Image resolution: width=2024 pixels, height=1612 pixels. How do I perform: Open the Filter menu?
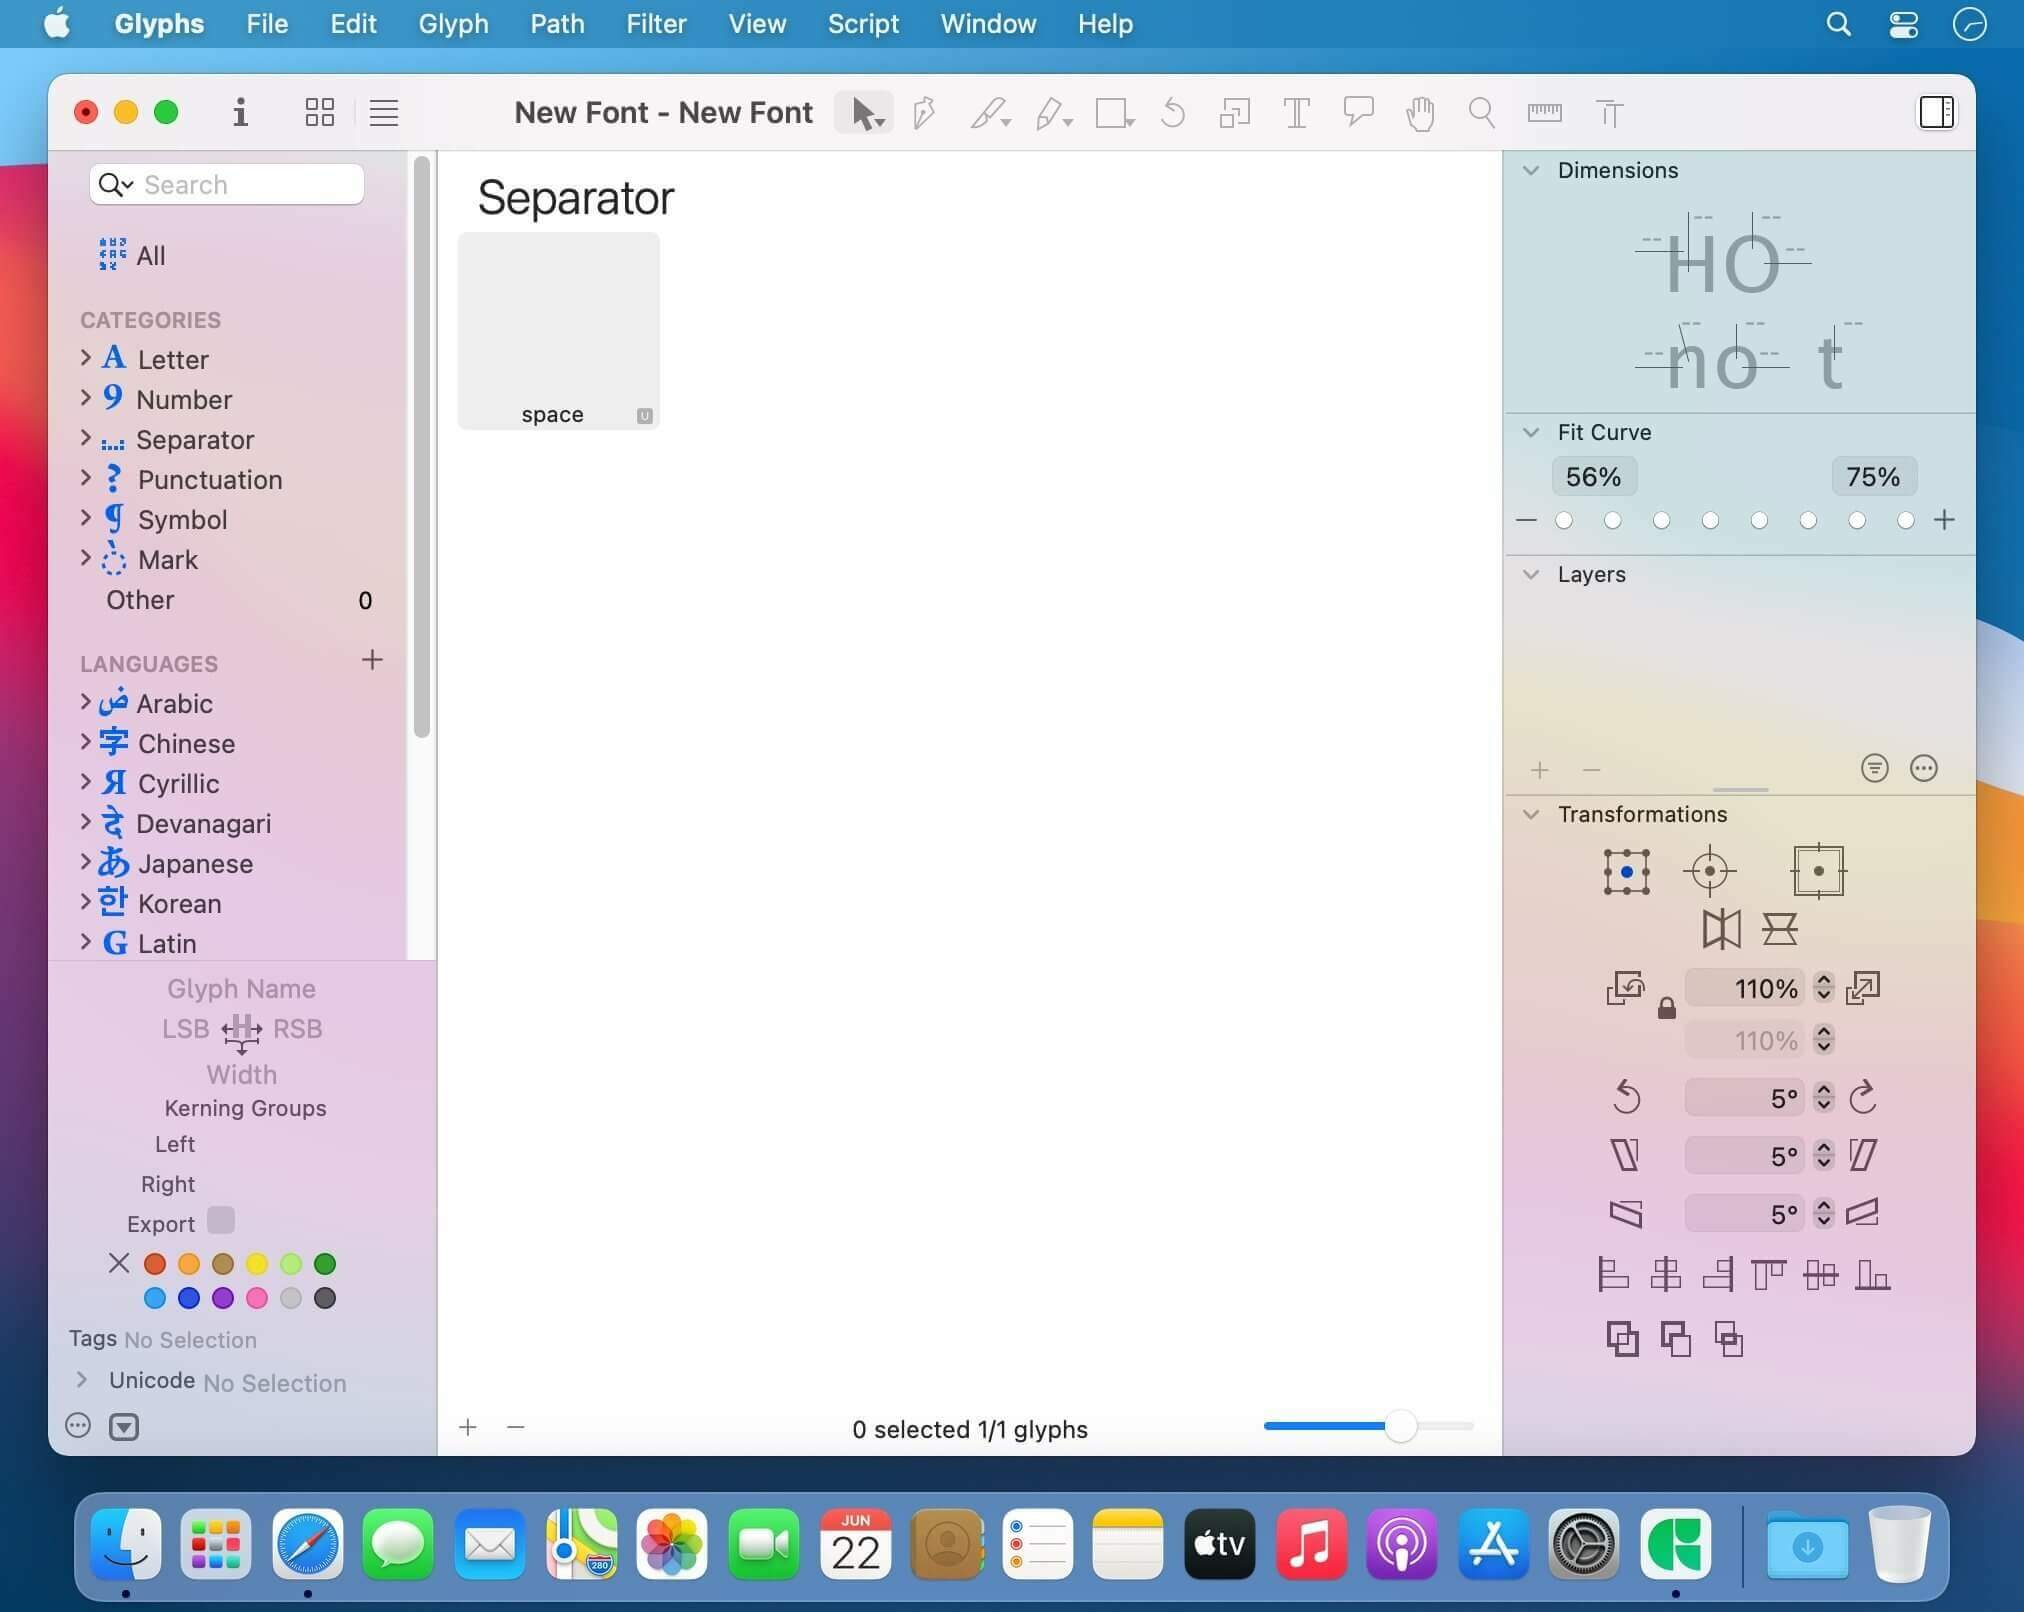coord(656,24)
